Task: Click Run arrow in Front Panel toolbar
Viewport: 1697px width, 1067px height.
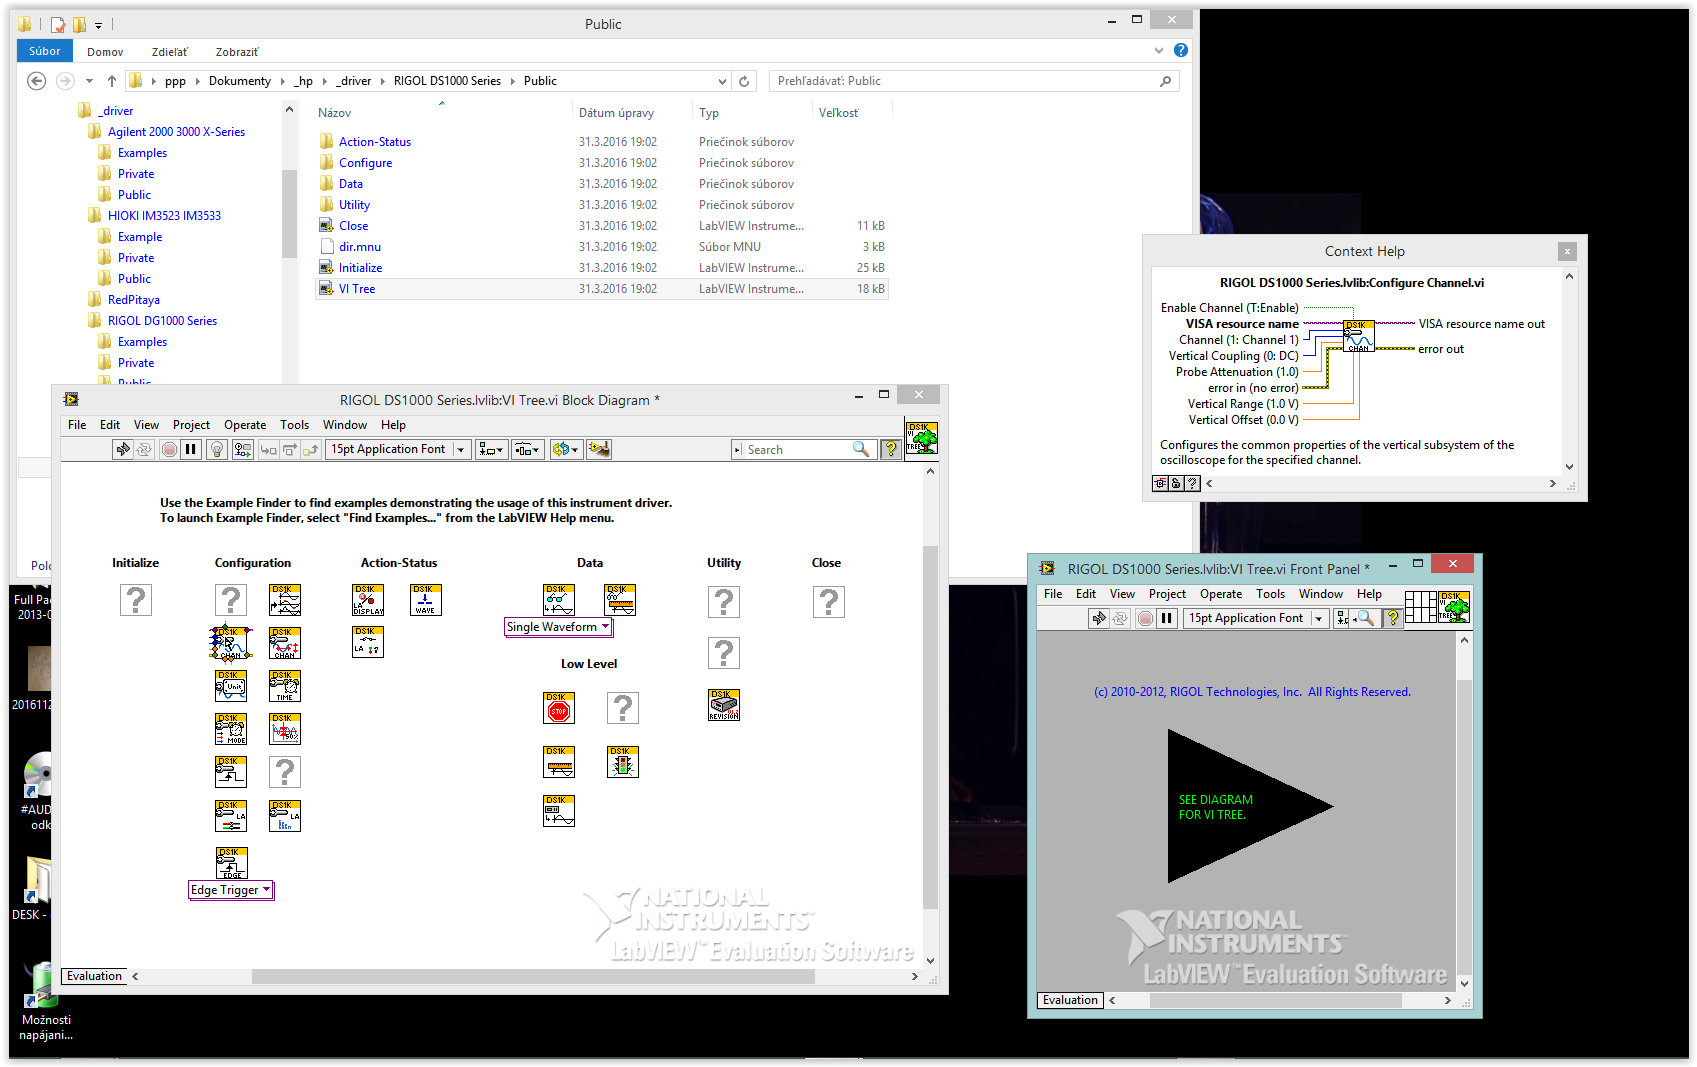Action: 1099,618
